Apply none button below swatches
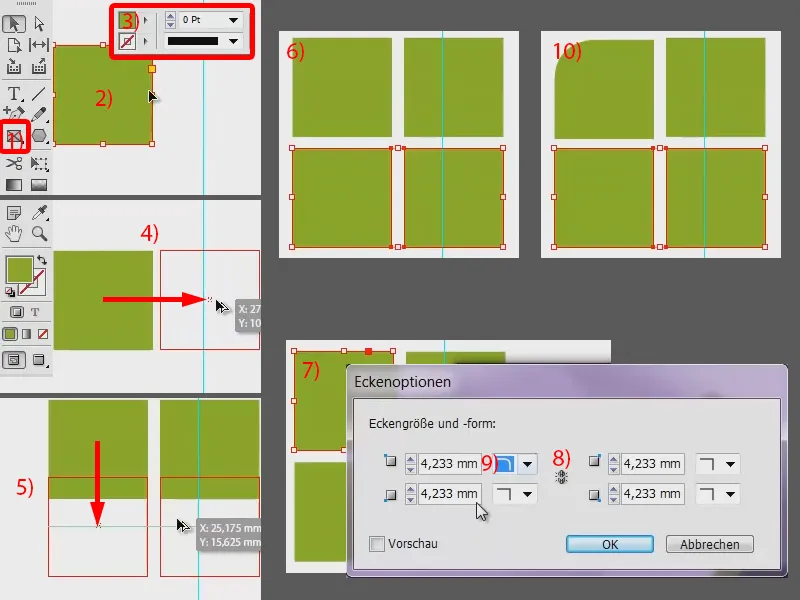800x600 pixels. click(43, 334)
